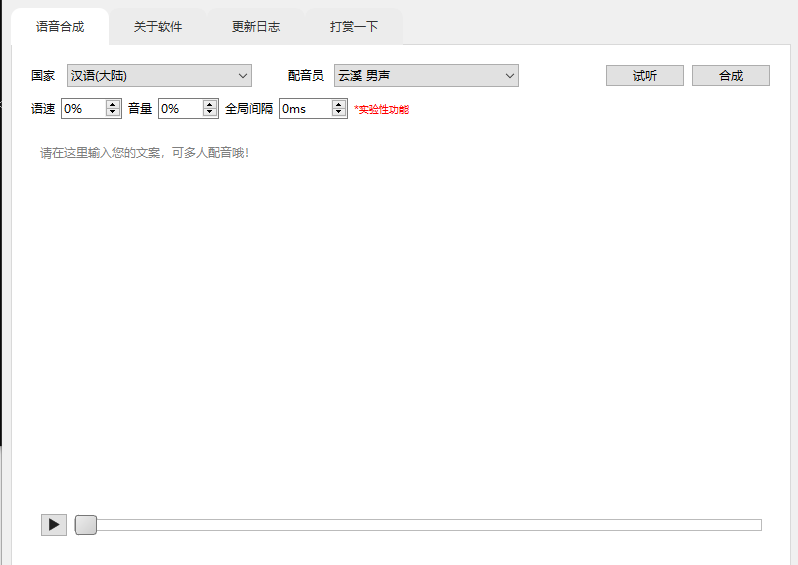Switch to the 语音合成 tab
The width and height of the screenshot is (798, 565).
pos(60,26)
